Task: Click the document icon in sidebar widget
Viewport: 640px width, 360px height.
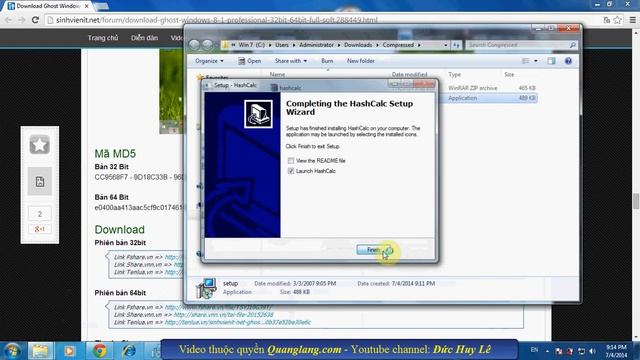Action: 40,181
